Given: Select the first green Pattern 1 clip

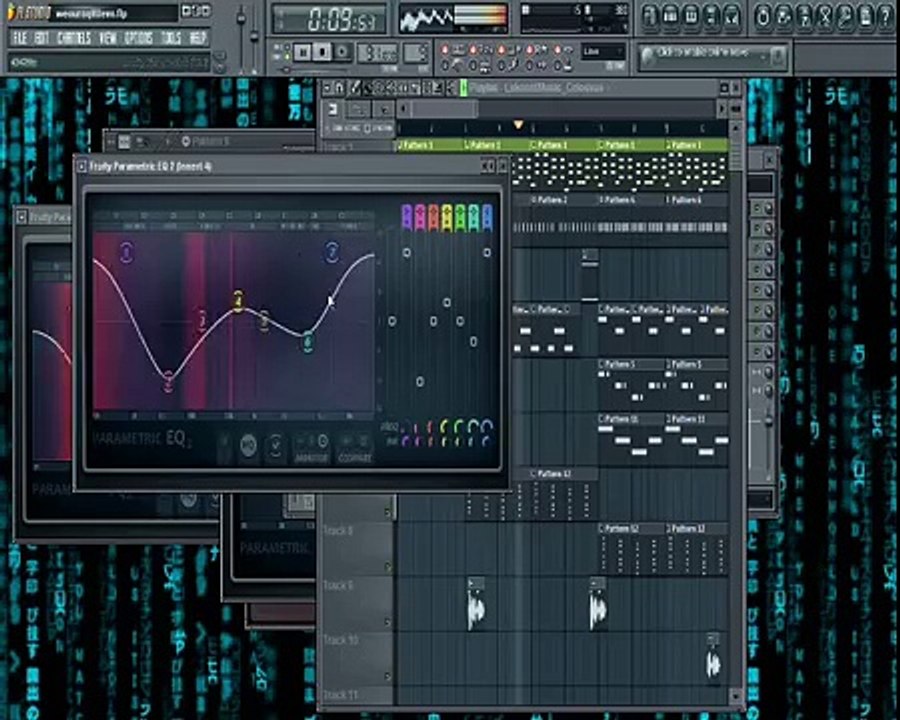Looking at the screenshot, I should coord(430,146).
